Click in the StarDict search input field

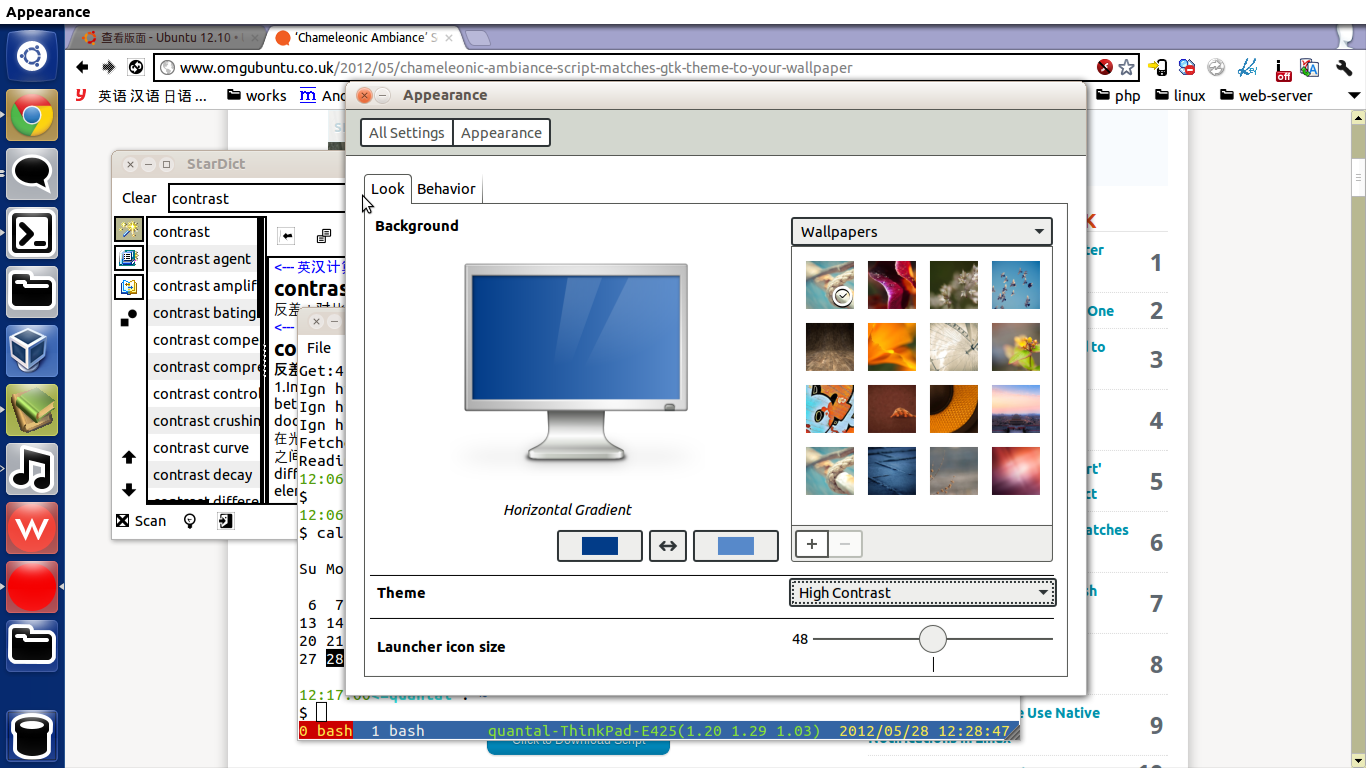click(x=258, y=198)
